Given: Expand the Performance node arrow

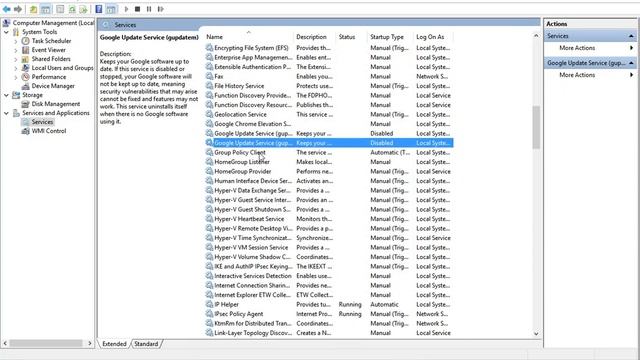Looking at the screenshot, I should point(16,77).
